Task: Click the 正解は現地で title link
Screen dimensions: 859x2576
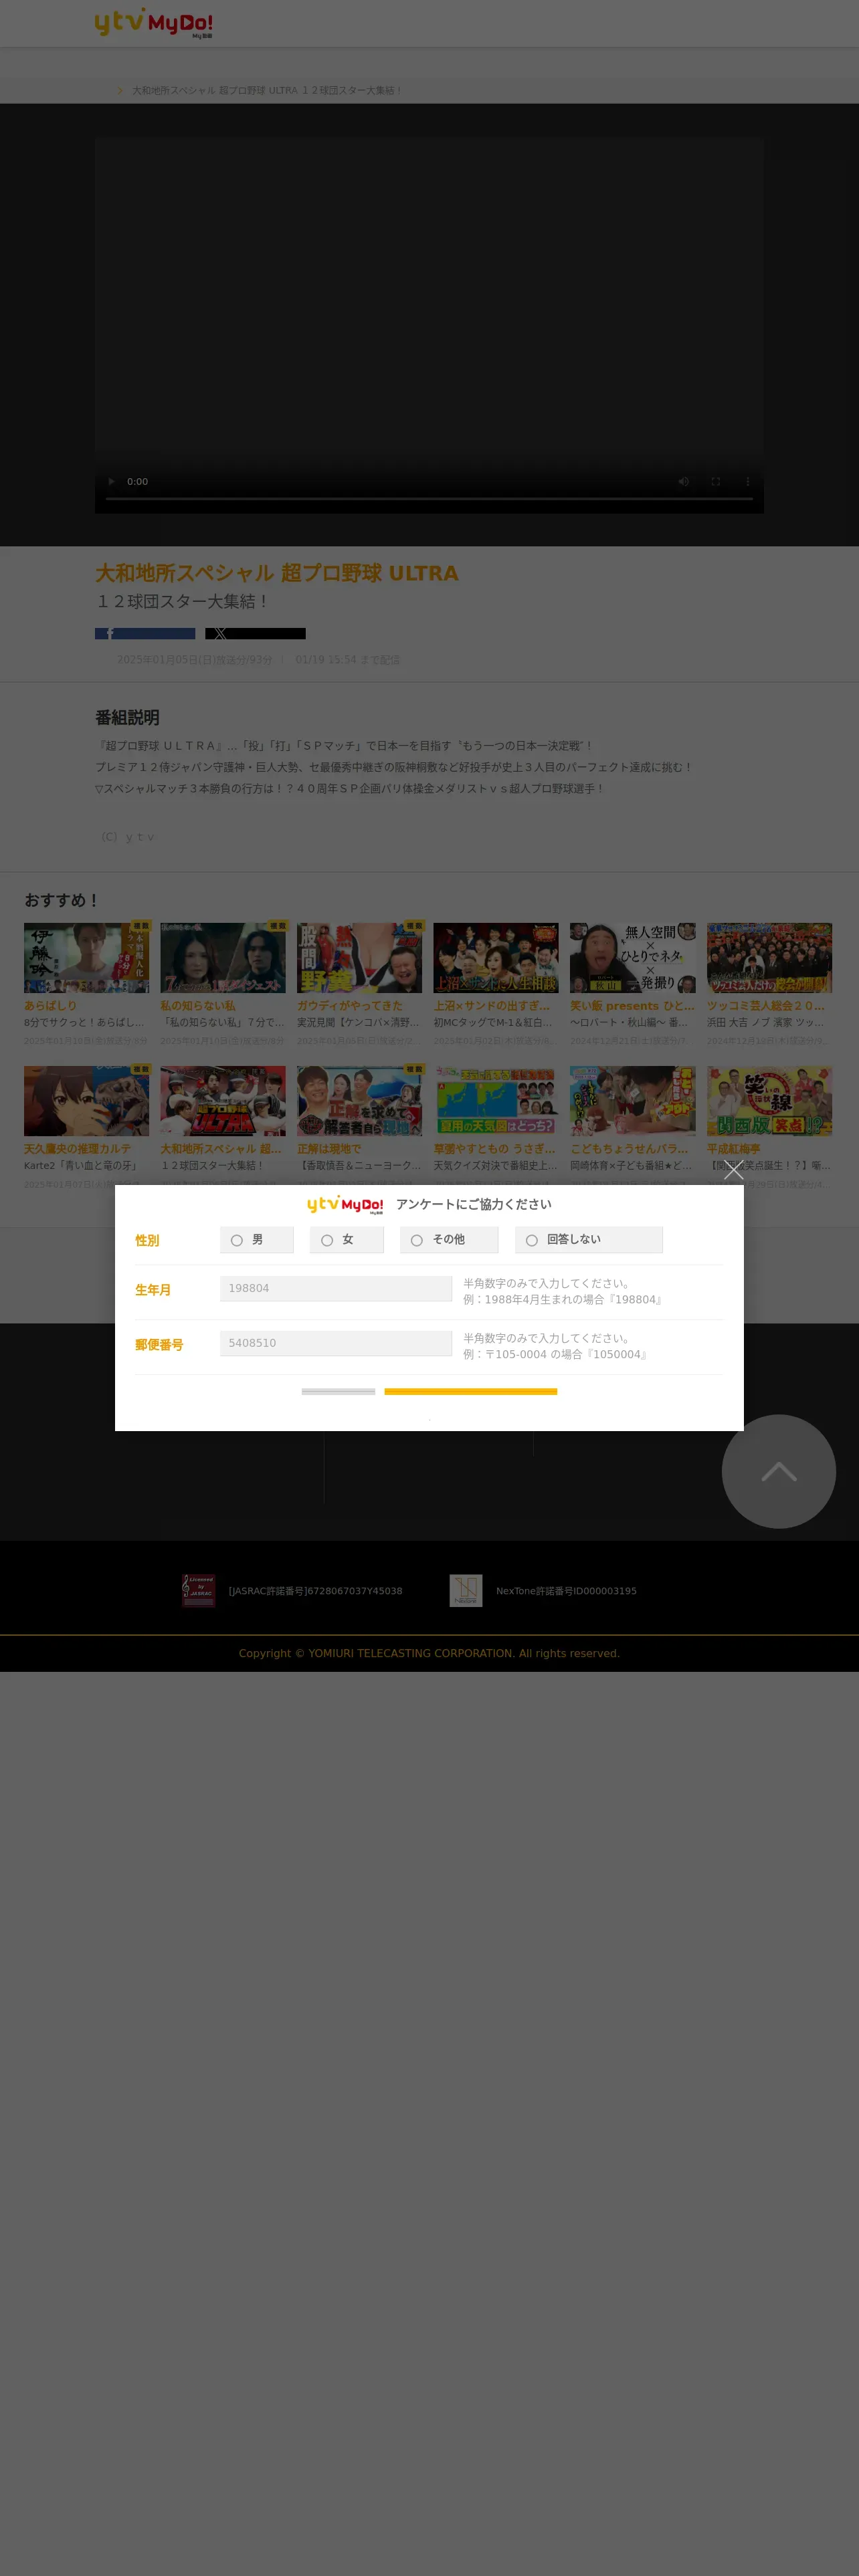Action: [x=329, y=1149]
